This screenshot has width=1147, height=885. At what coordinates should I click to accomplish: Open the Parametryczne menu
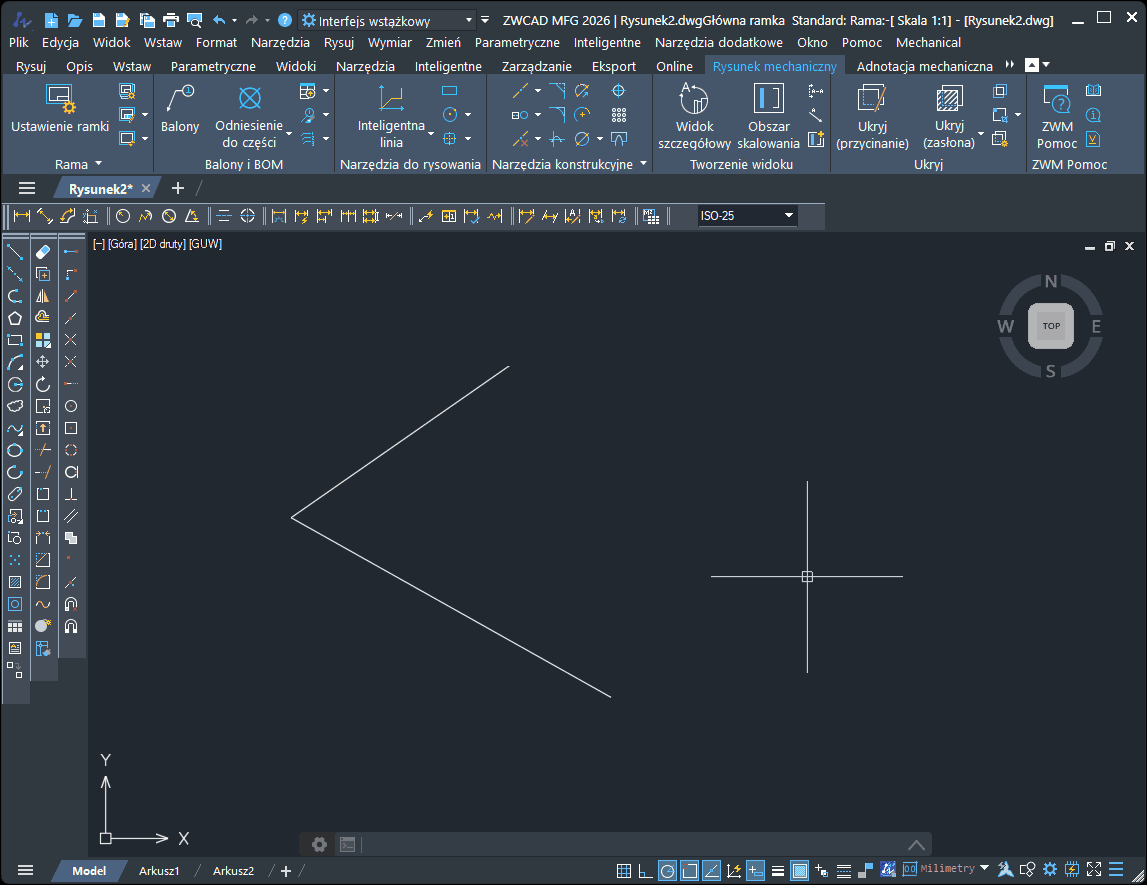(517, 42)
